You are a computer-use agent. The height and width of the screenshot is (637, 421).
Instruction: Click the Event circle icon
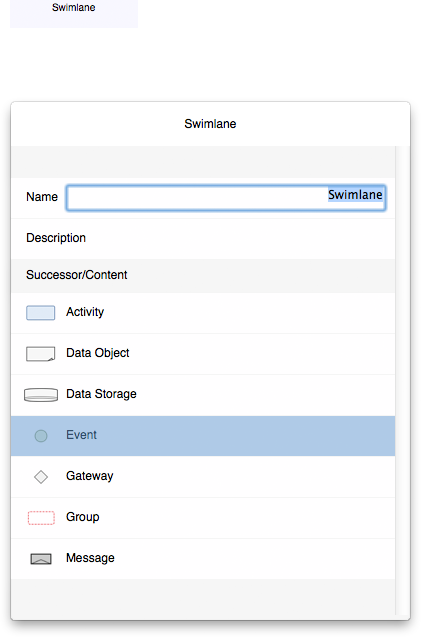coord(41,436)
